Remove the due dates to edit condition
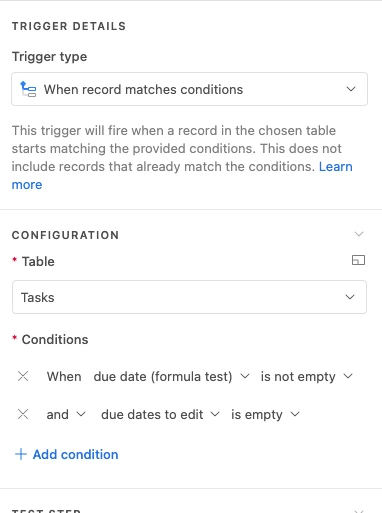 pos(23,414)
